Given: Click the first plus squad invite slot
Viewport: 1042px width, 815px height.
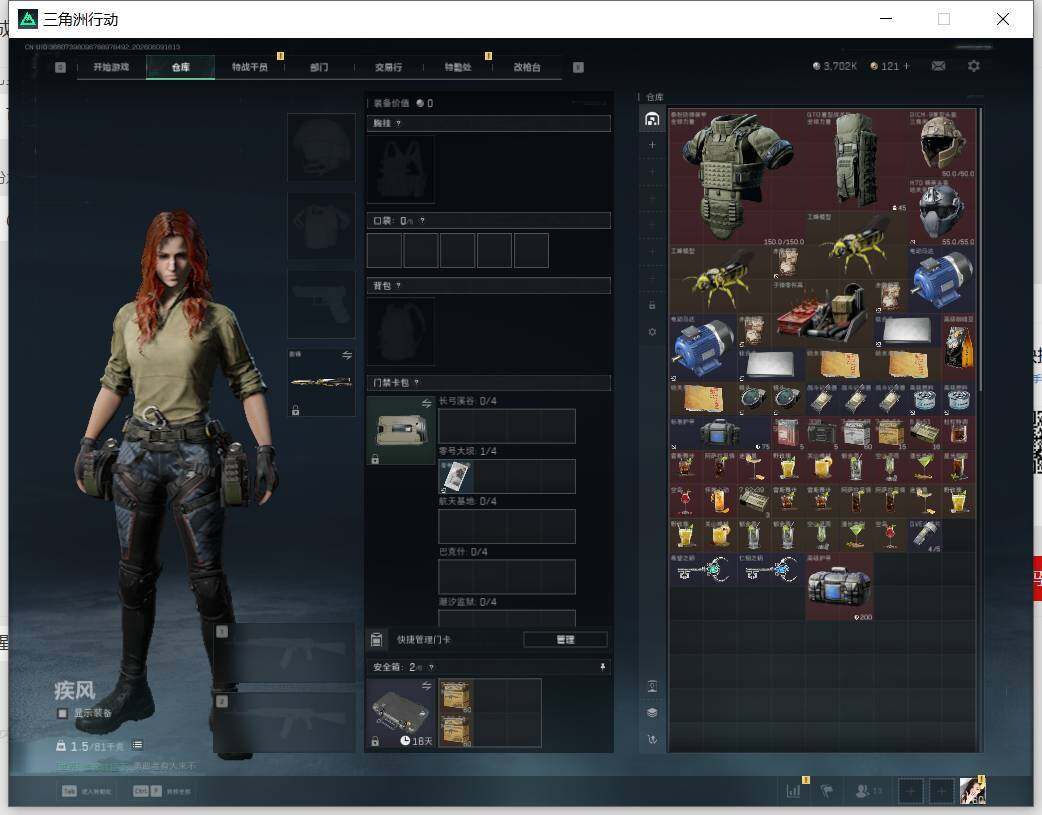Looking at the screenshot, I should (x=910, y=790).
